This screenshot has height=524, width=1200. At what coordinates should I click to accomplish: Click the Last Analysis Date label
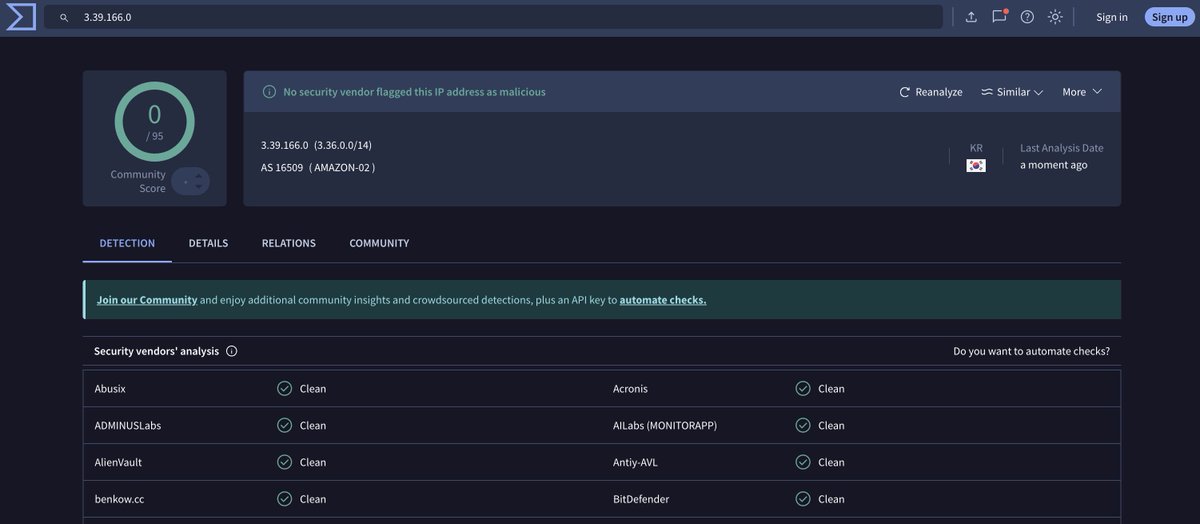pos(1062,148)
